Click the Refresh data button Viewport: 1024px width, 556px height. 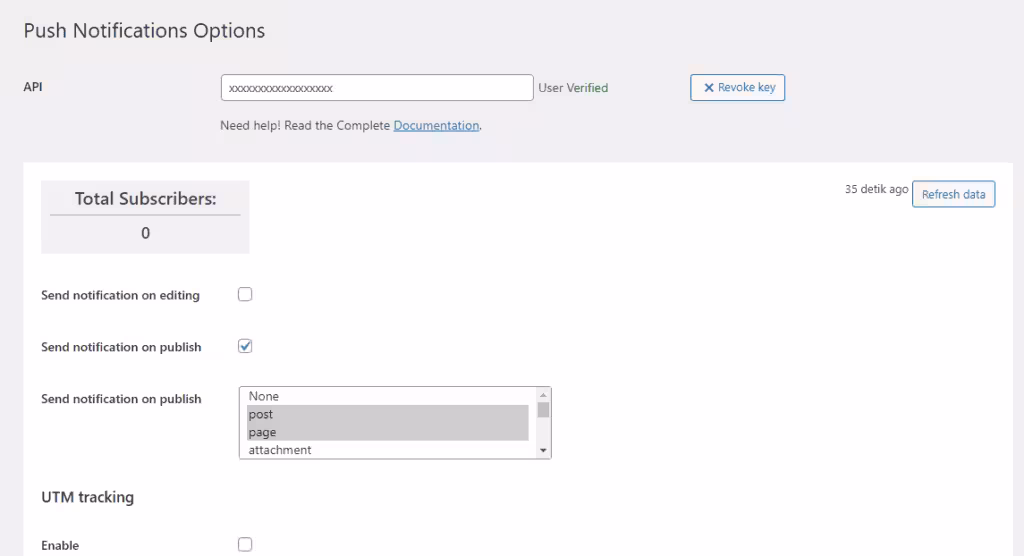click(x=953, y=195)
